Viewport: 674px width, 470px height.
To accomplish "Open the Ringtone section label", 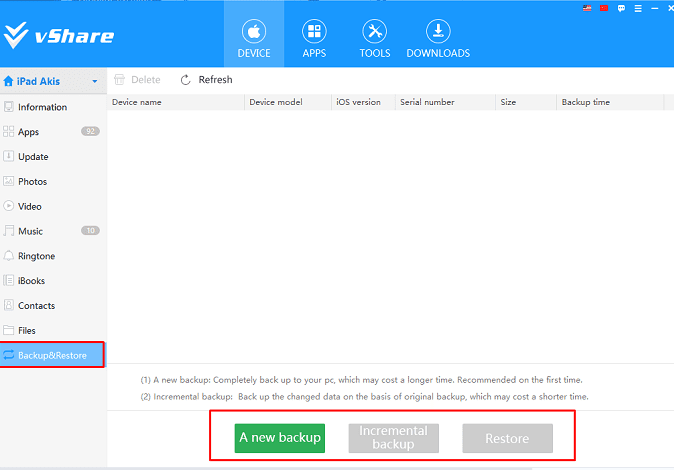I will coord(37,256).
